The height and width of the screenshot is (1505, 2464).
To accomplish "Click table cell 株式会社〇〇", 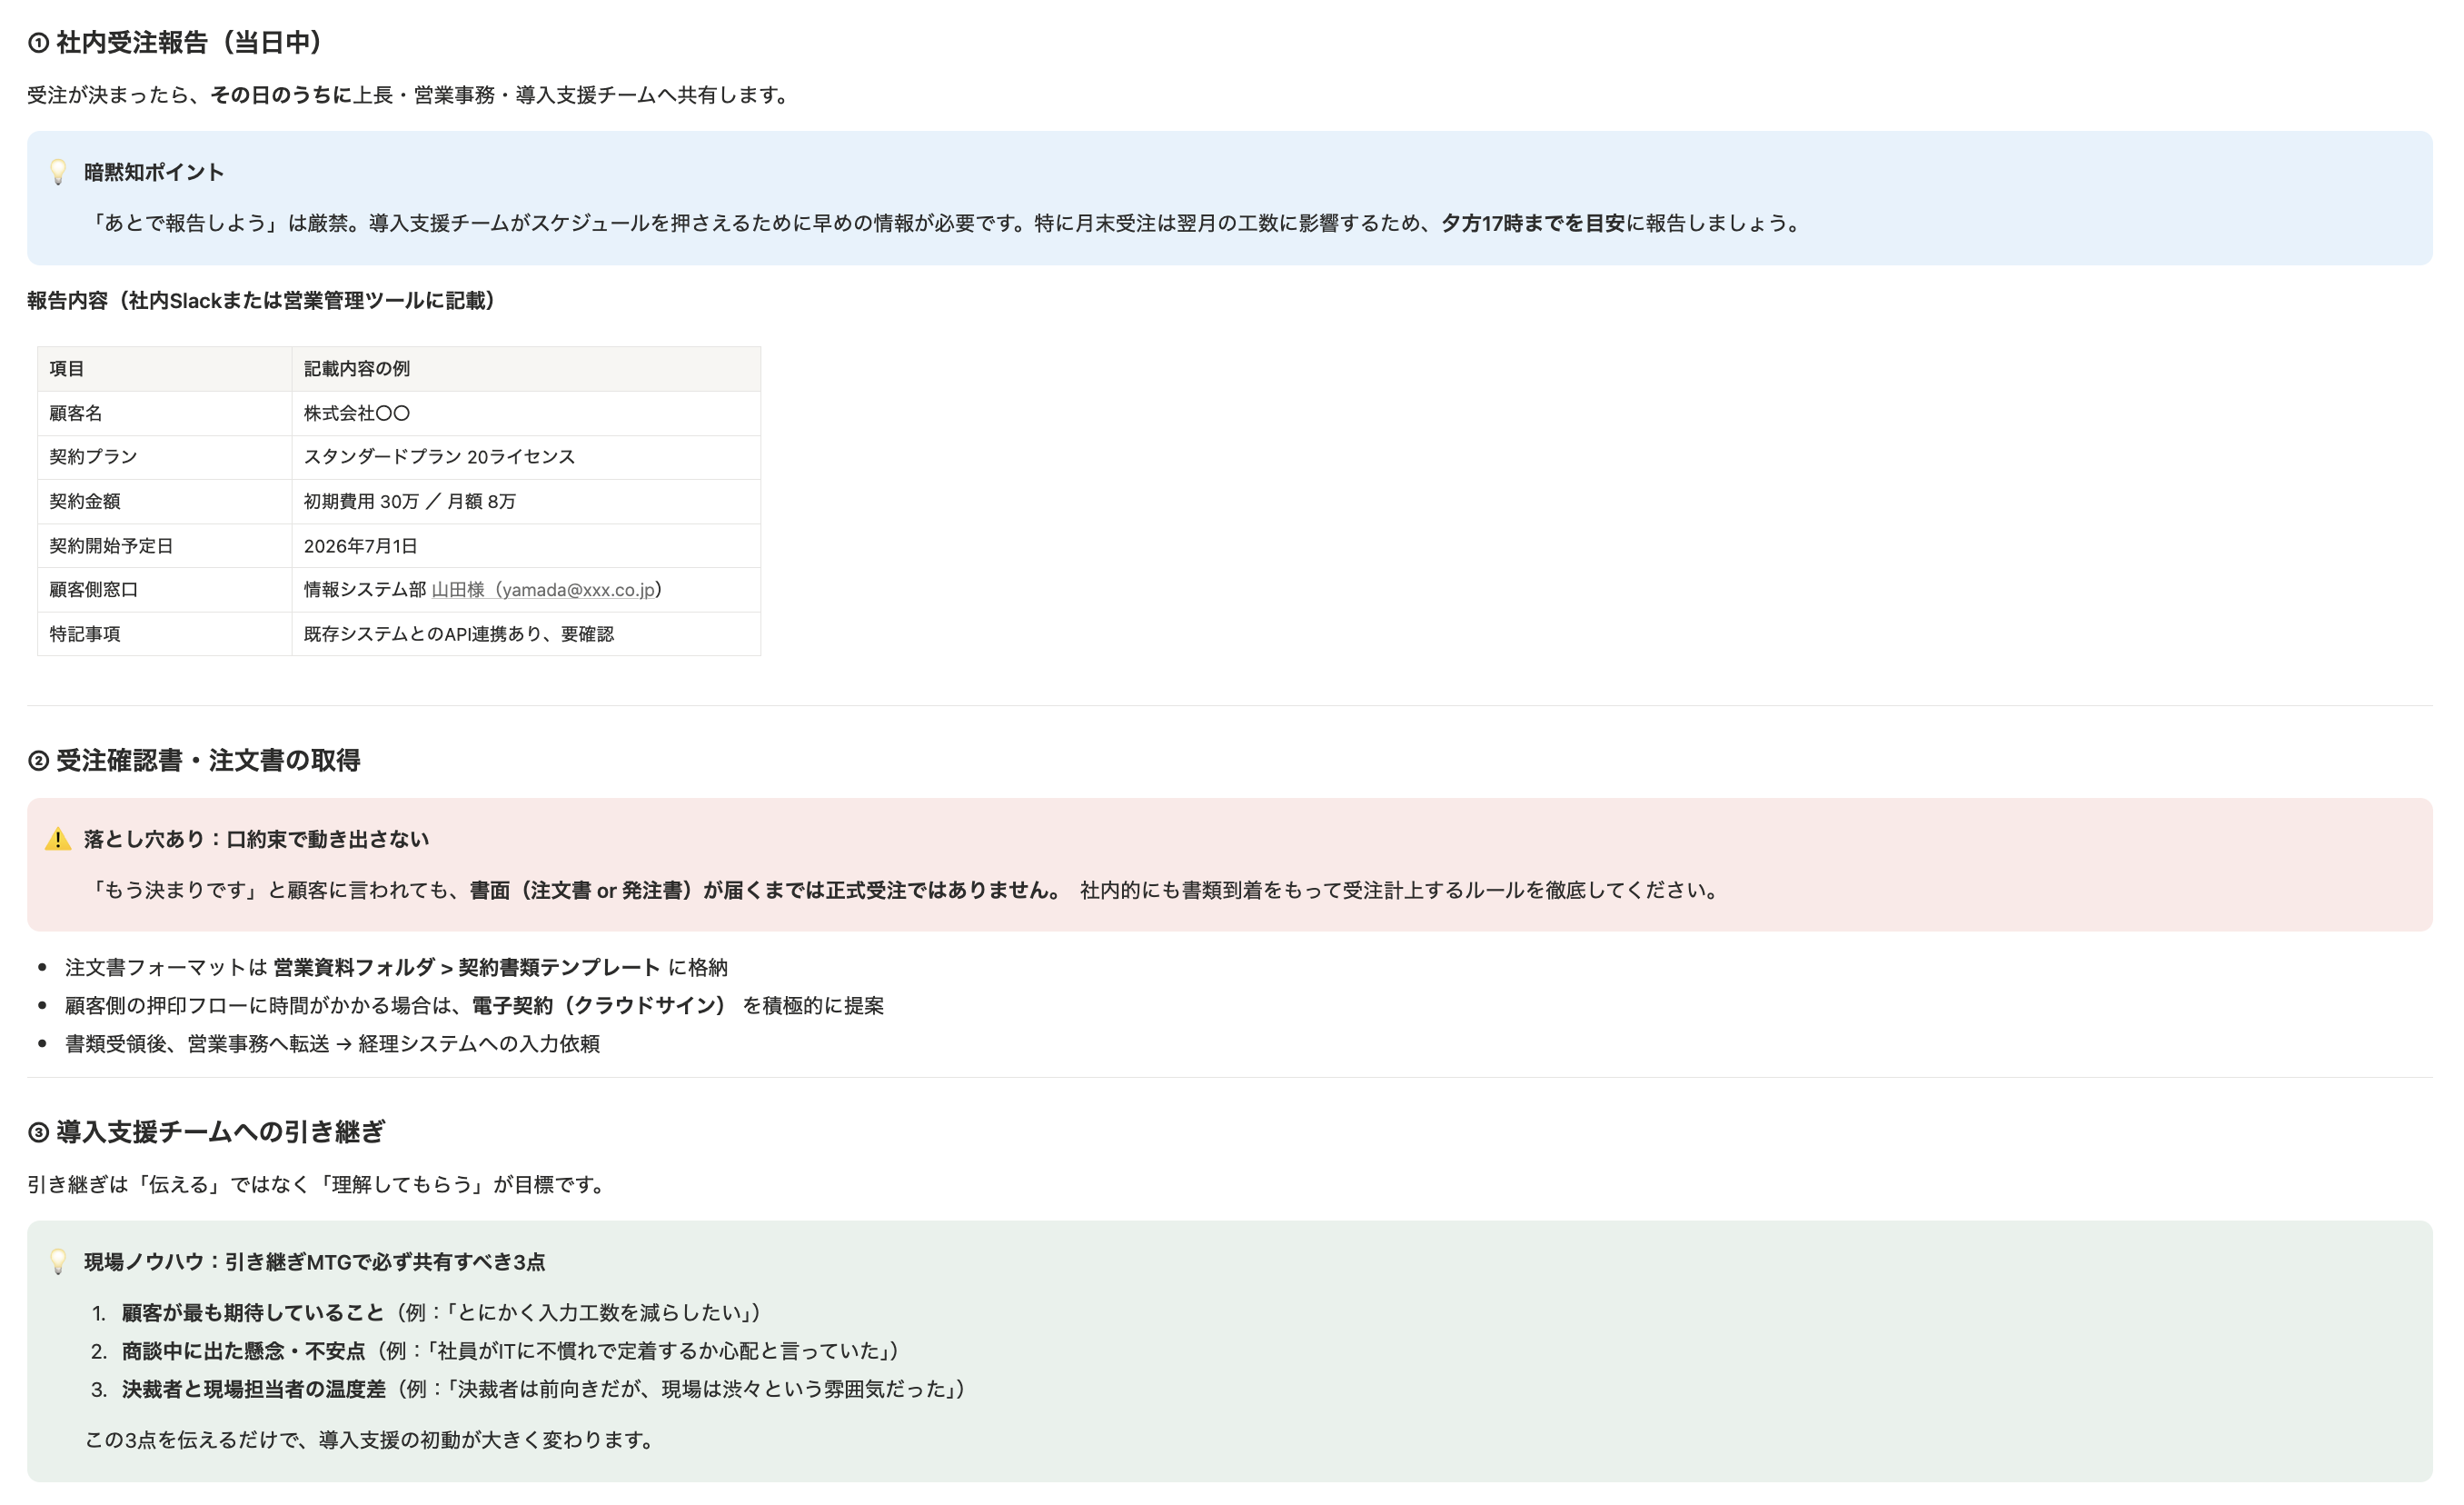I will tap(526, 413).
